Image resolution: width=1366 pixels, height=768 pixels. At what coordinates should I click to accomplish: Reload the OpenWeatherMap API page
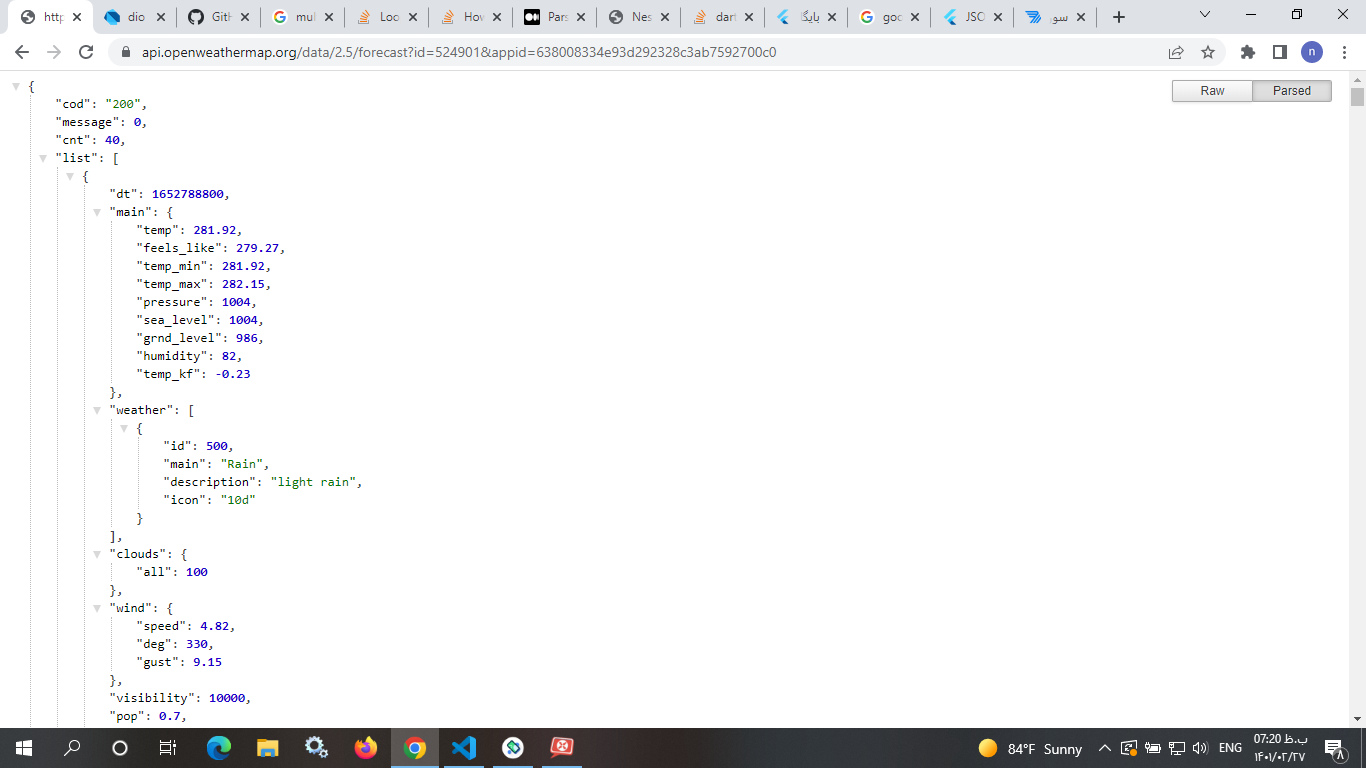(86, 52)
